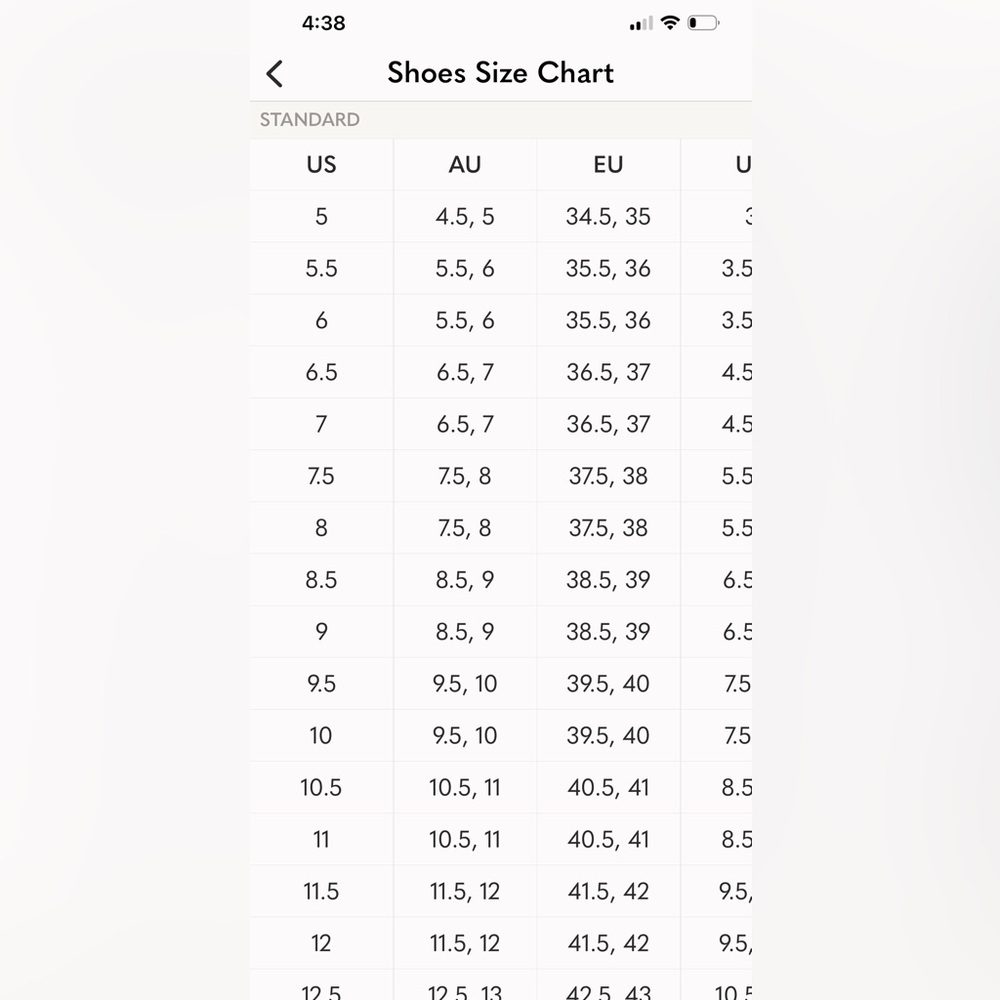
Task: Select the Shoes Size Chart title
Action: 501,73
